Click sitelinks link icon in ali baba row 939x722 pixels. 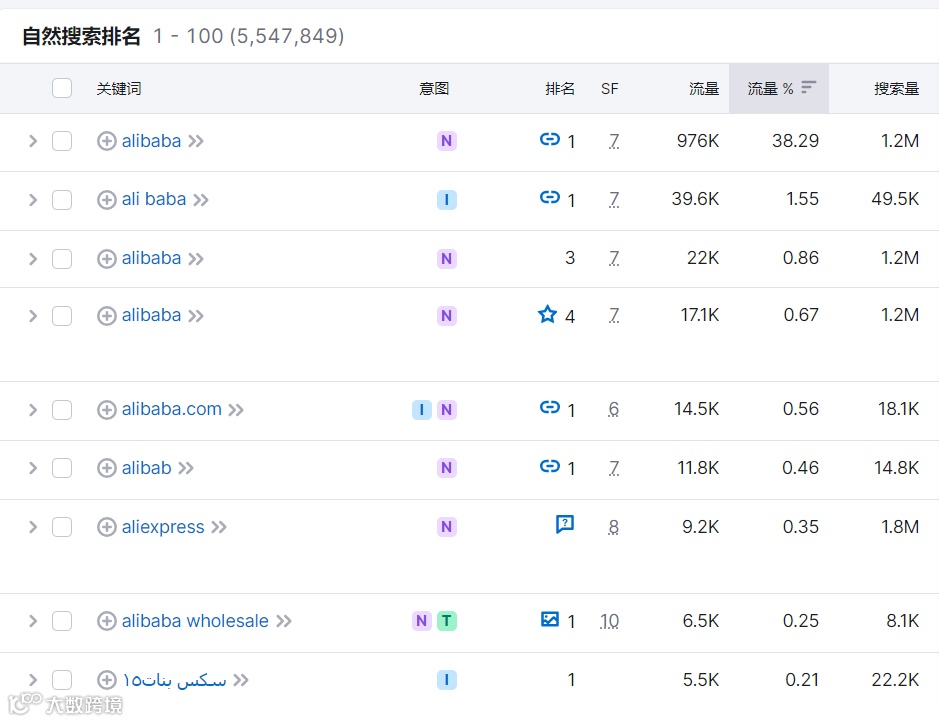click(x=550, y=198)
